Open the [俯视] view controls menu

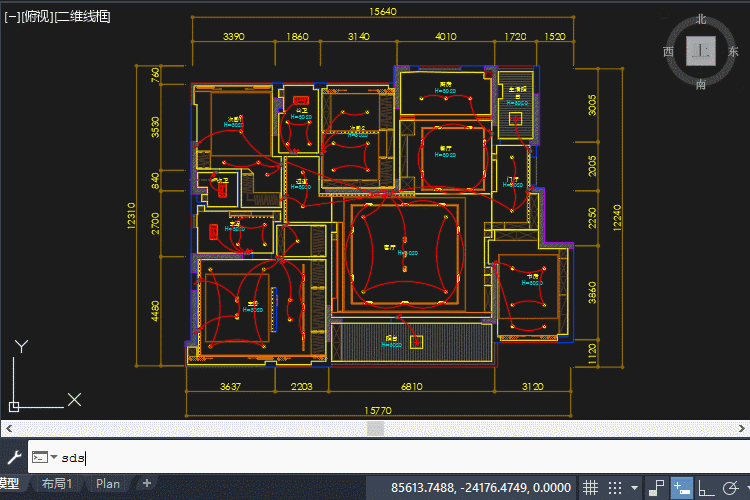39,16
